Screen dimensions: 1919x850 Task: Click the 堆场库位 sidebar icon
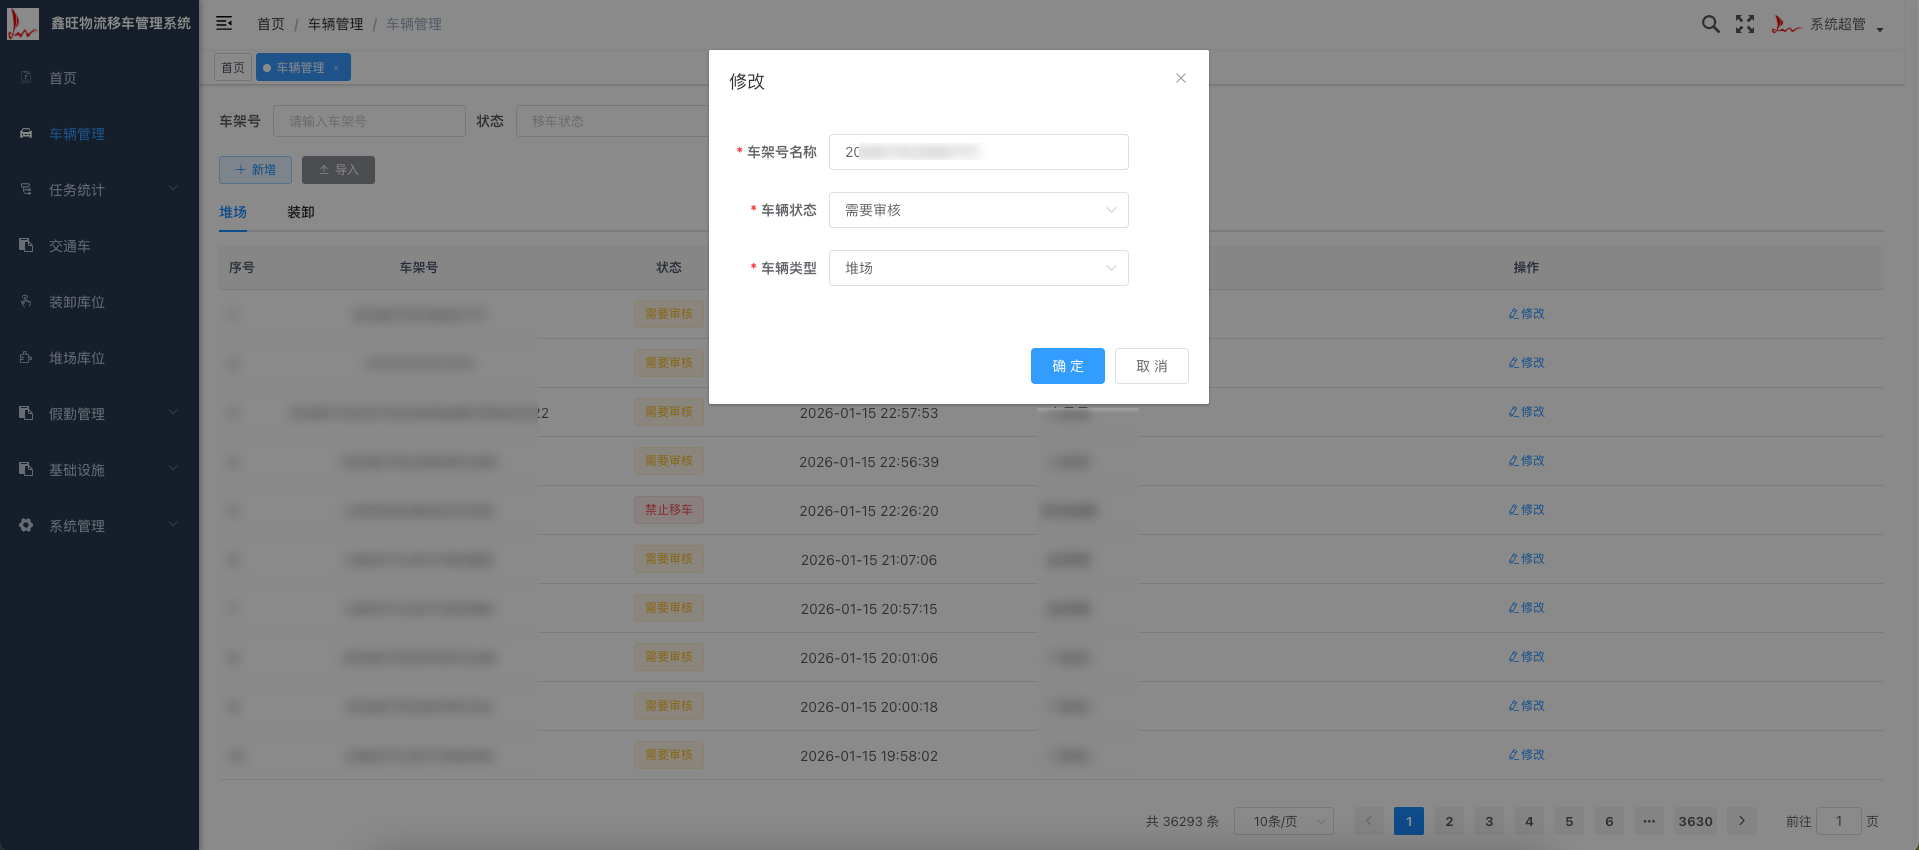(26, 357)
